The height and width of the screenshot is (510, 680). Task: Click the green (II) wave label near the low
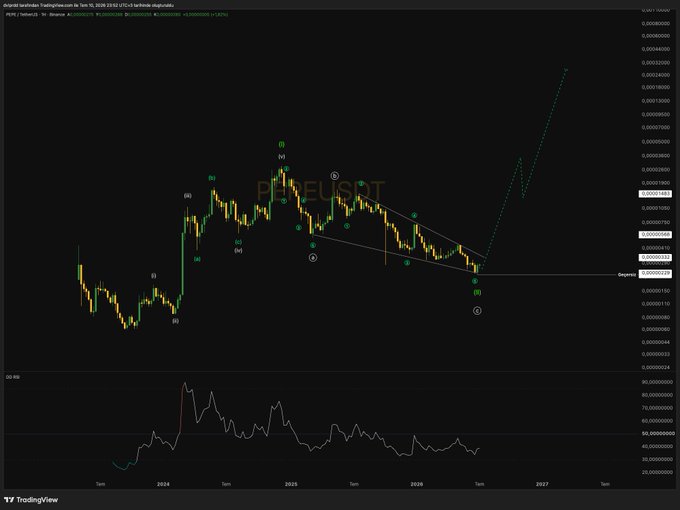[x=477, y=292]
